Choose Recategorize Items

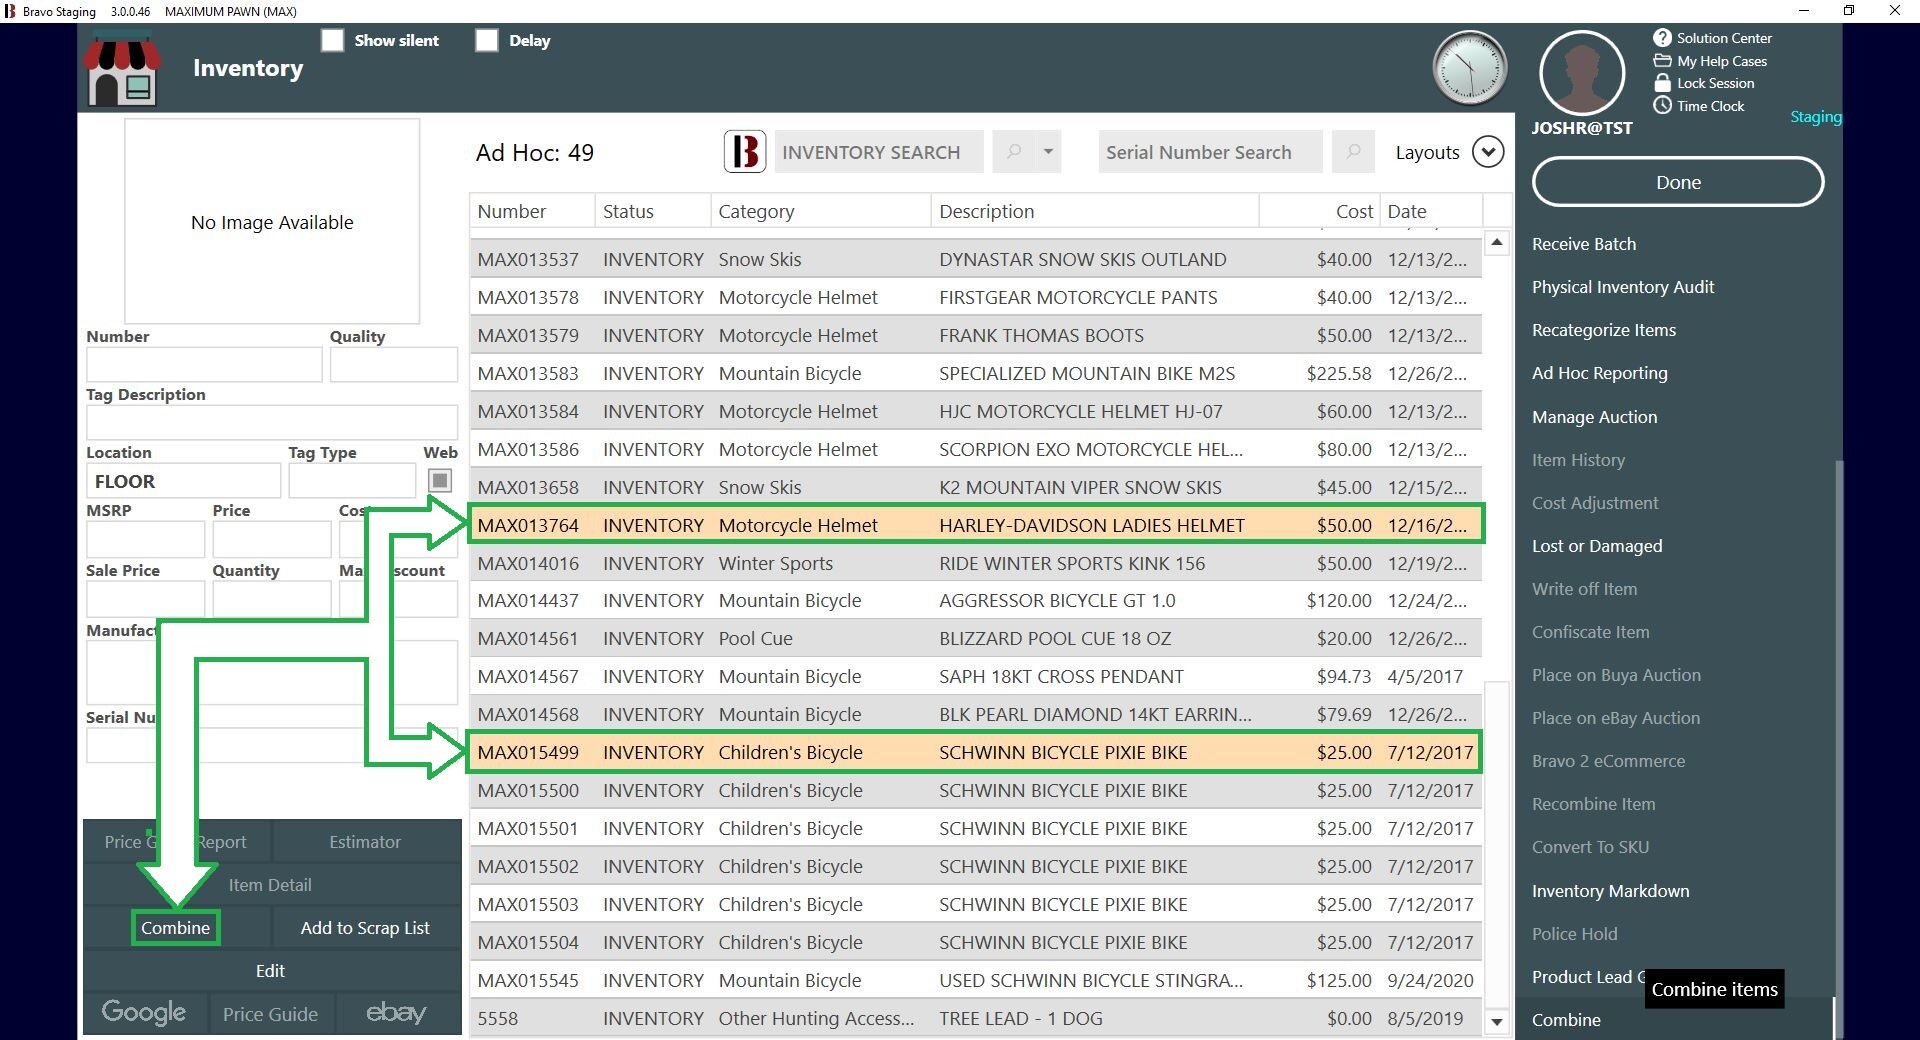point(1604,330)
